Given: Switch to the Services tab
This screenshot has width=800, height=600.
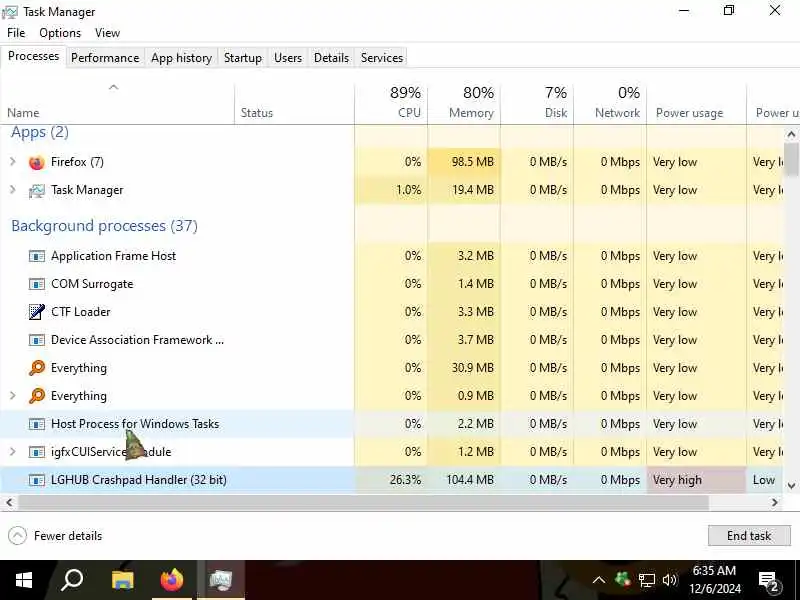Looking at the screenshot, I should 382,58.
